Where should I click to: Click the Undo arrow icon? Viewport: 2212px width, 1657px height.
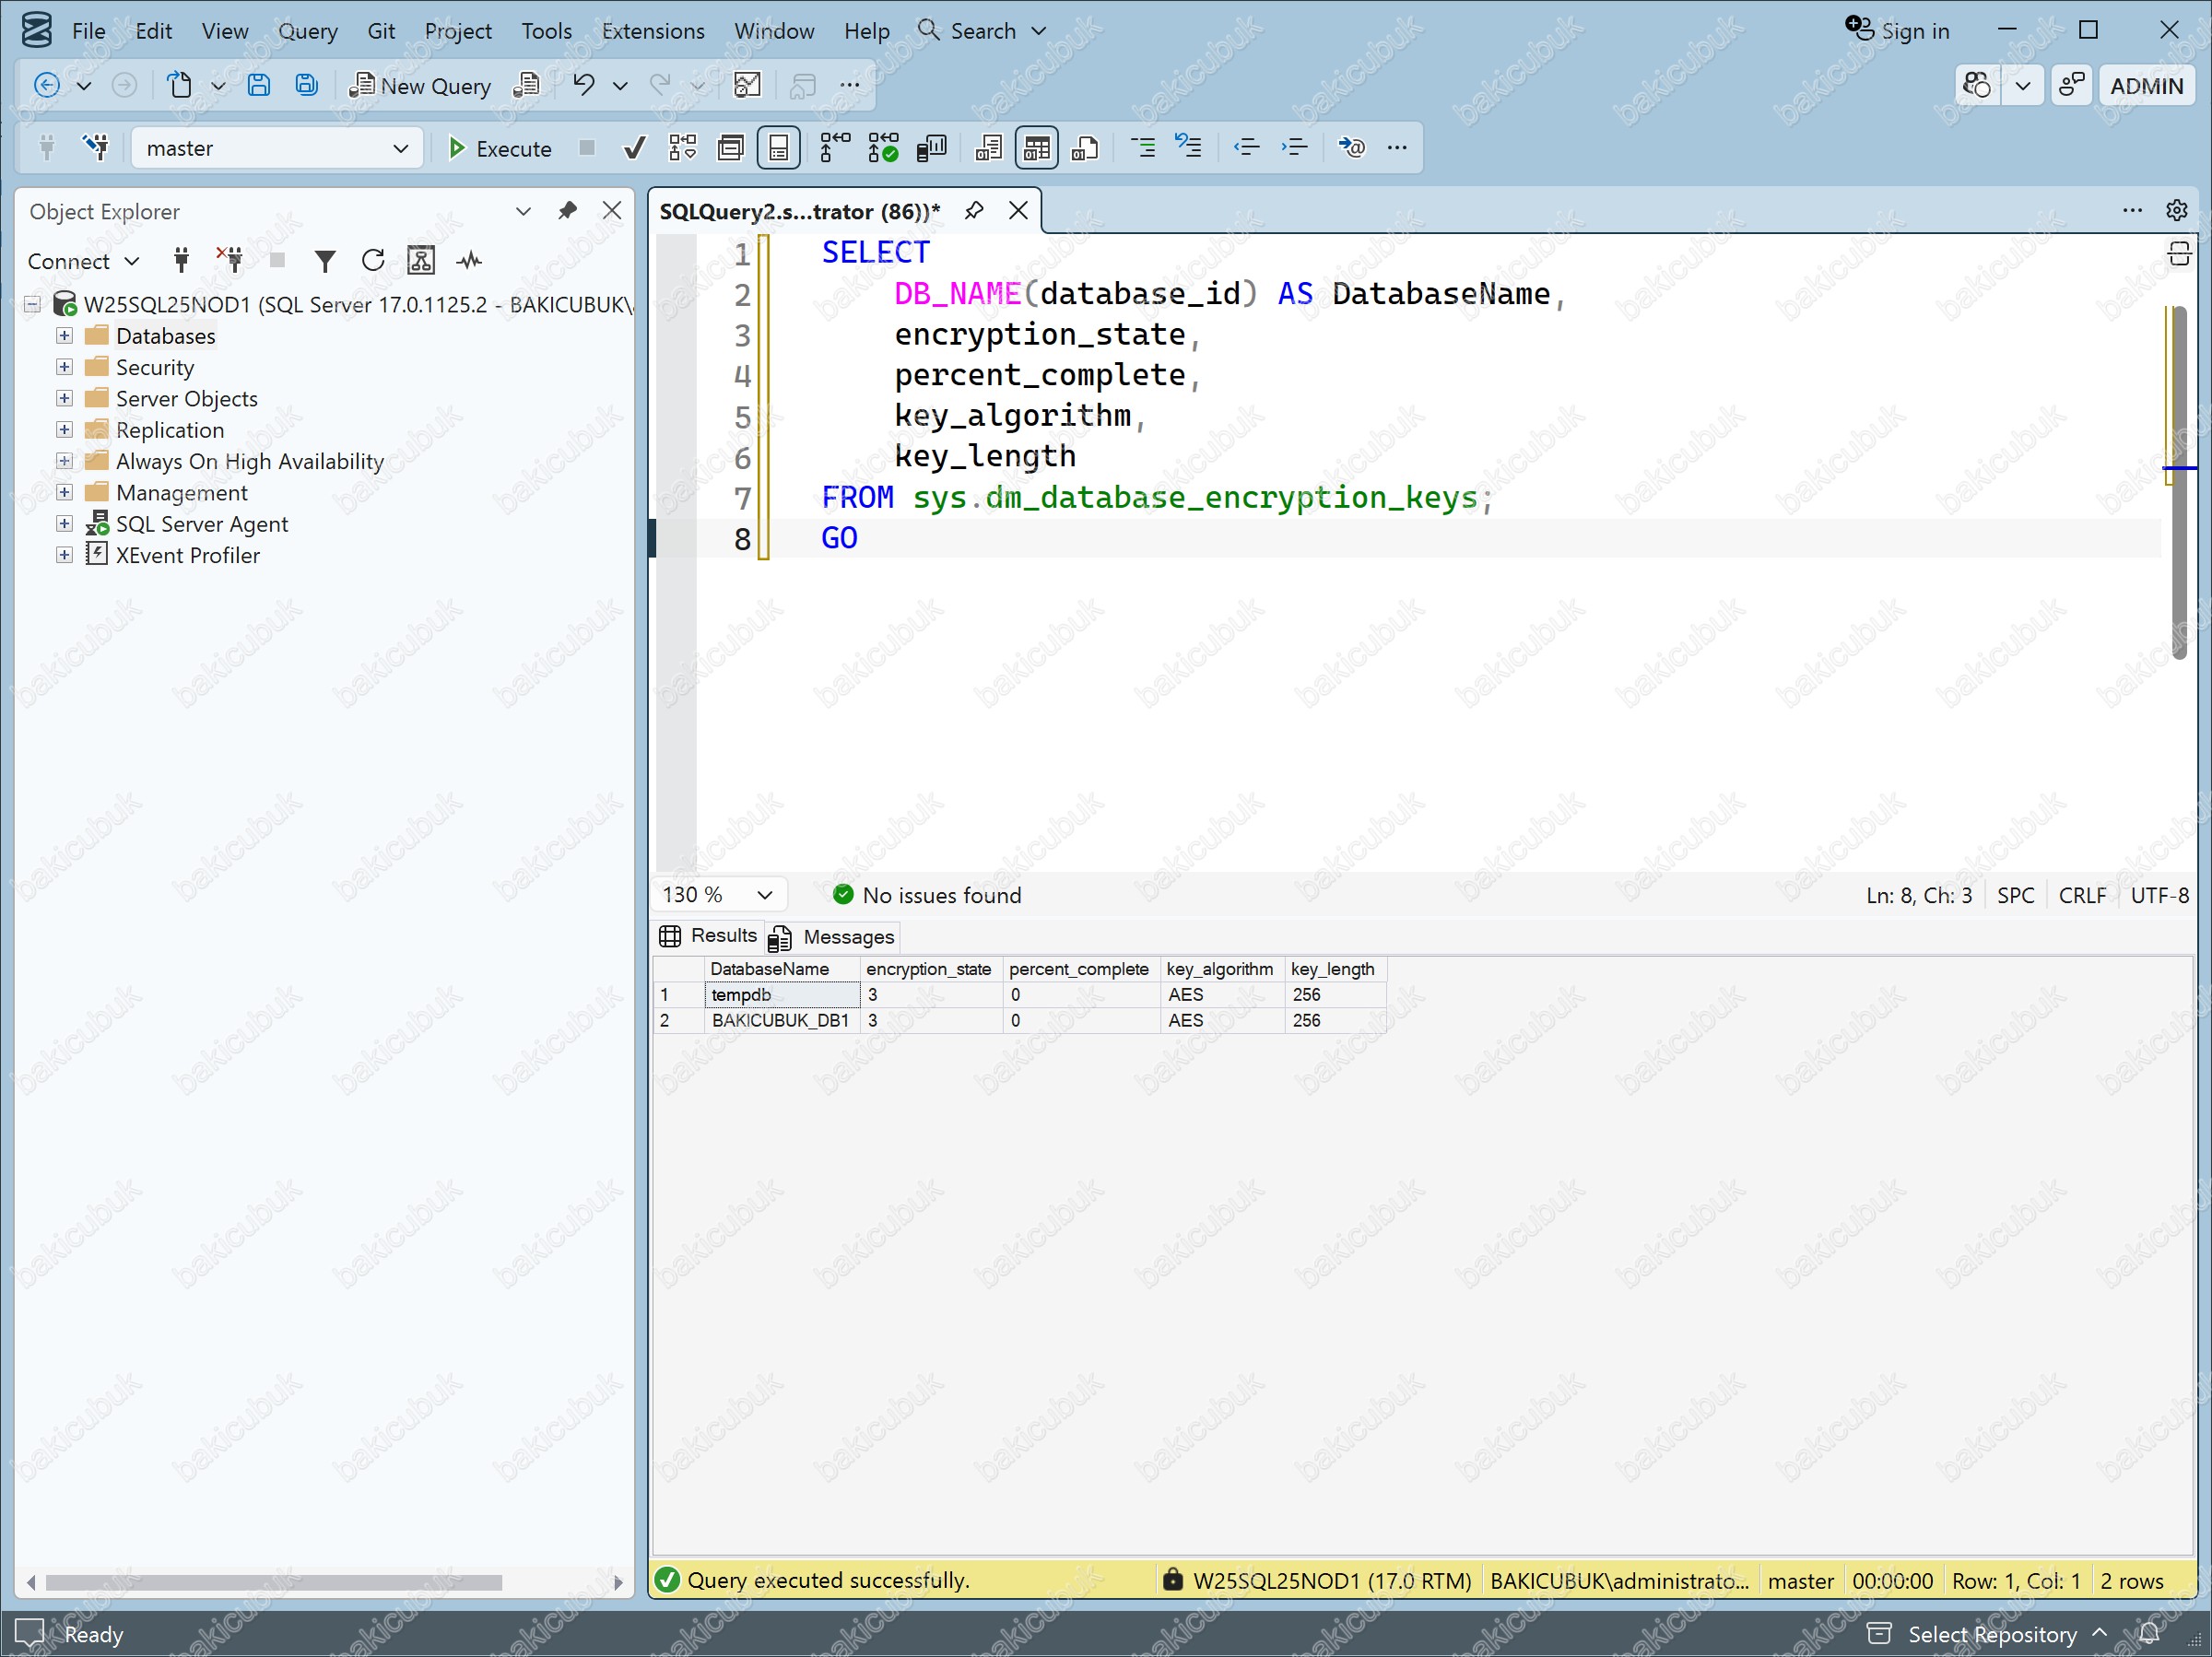(x=583, y=85)
